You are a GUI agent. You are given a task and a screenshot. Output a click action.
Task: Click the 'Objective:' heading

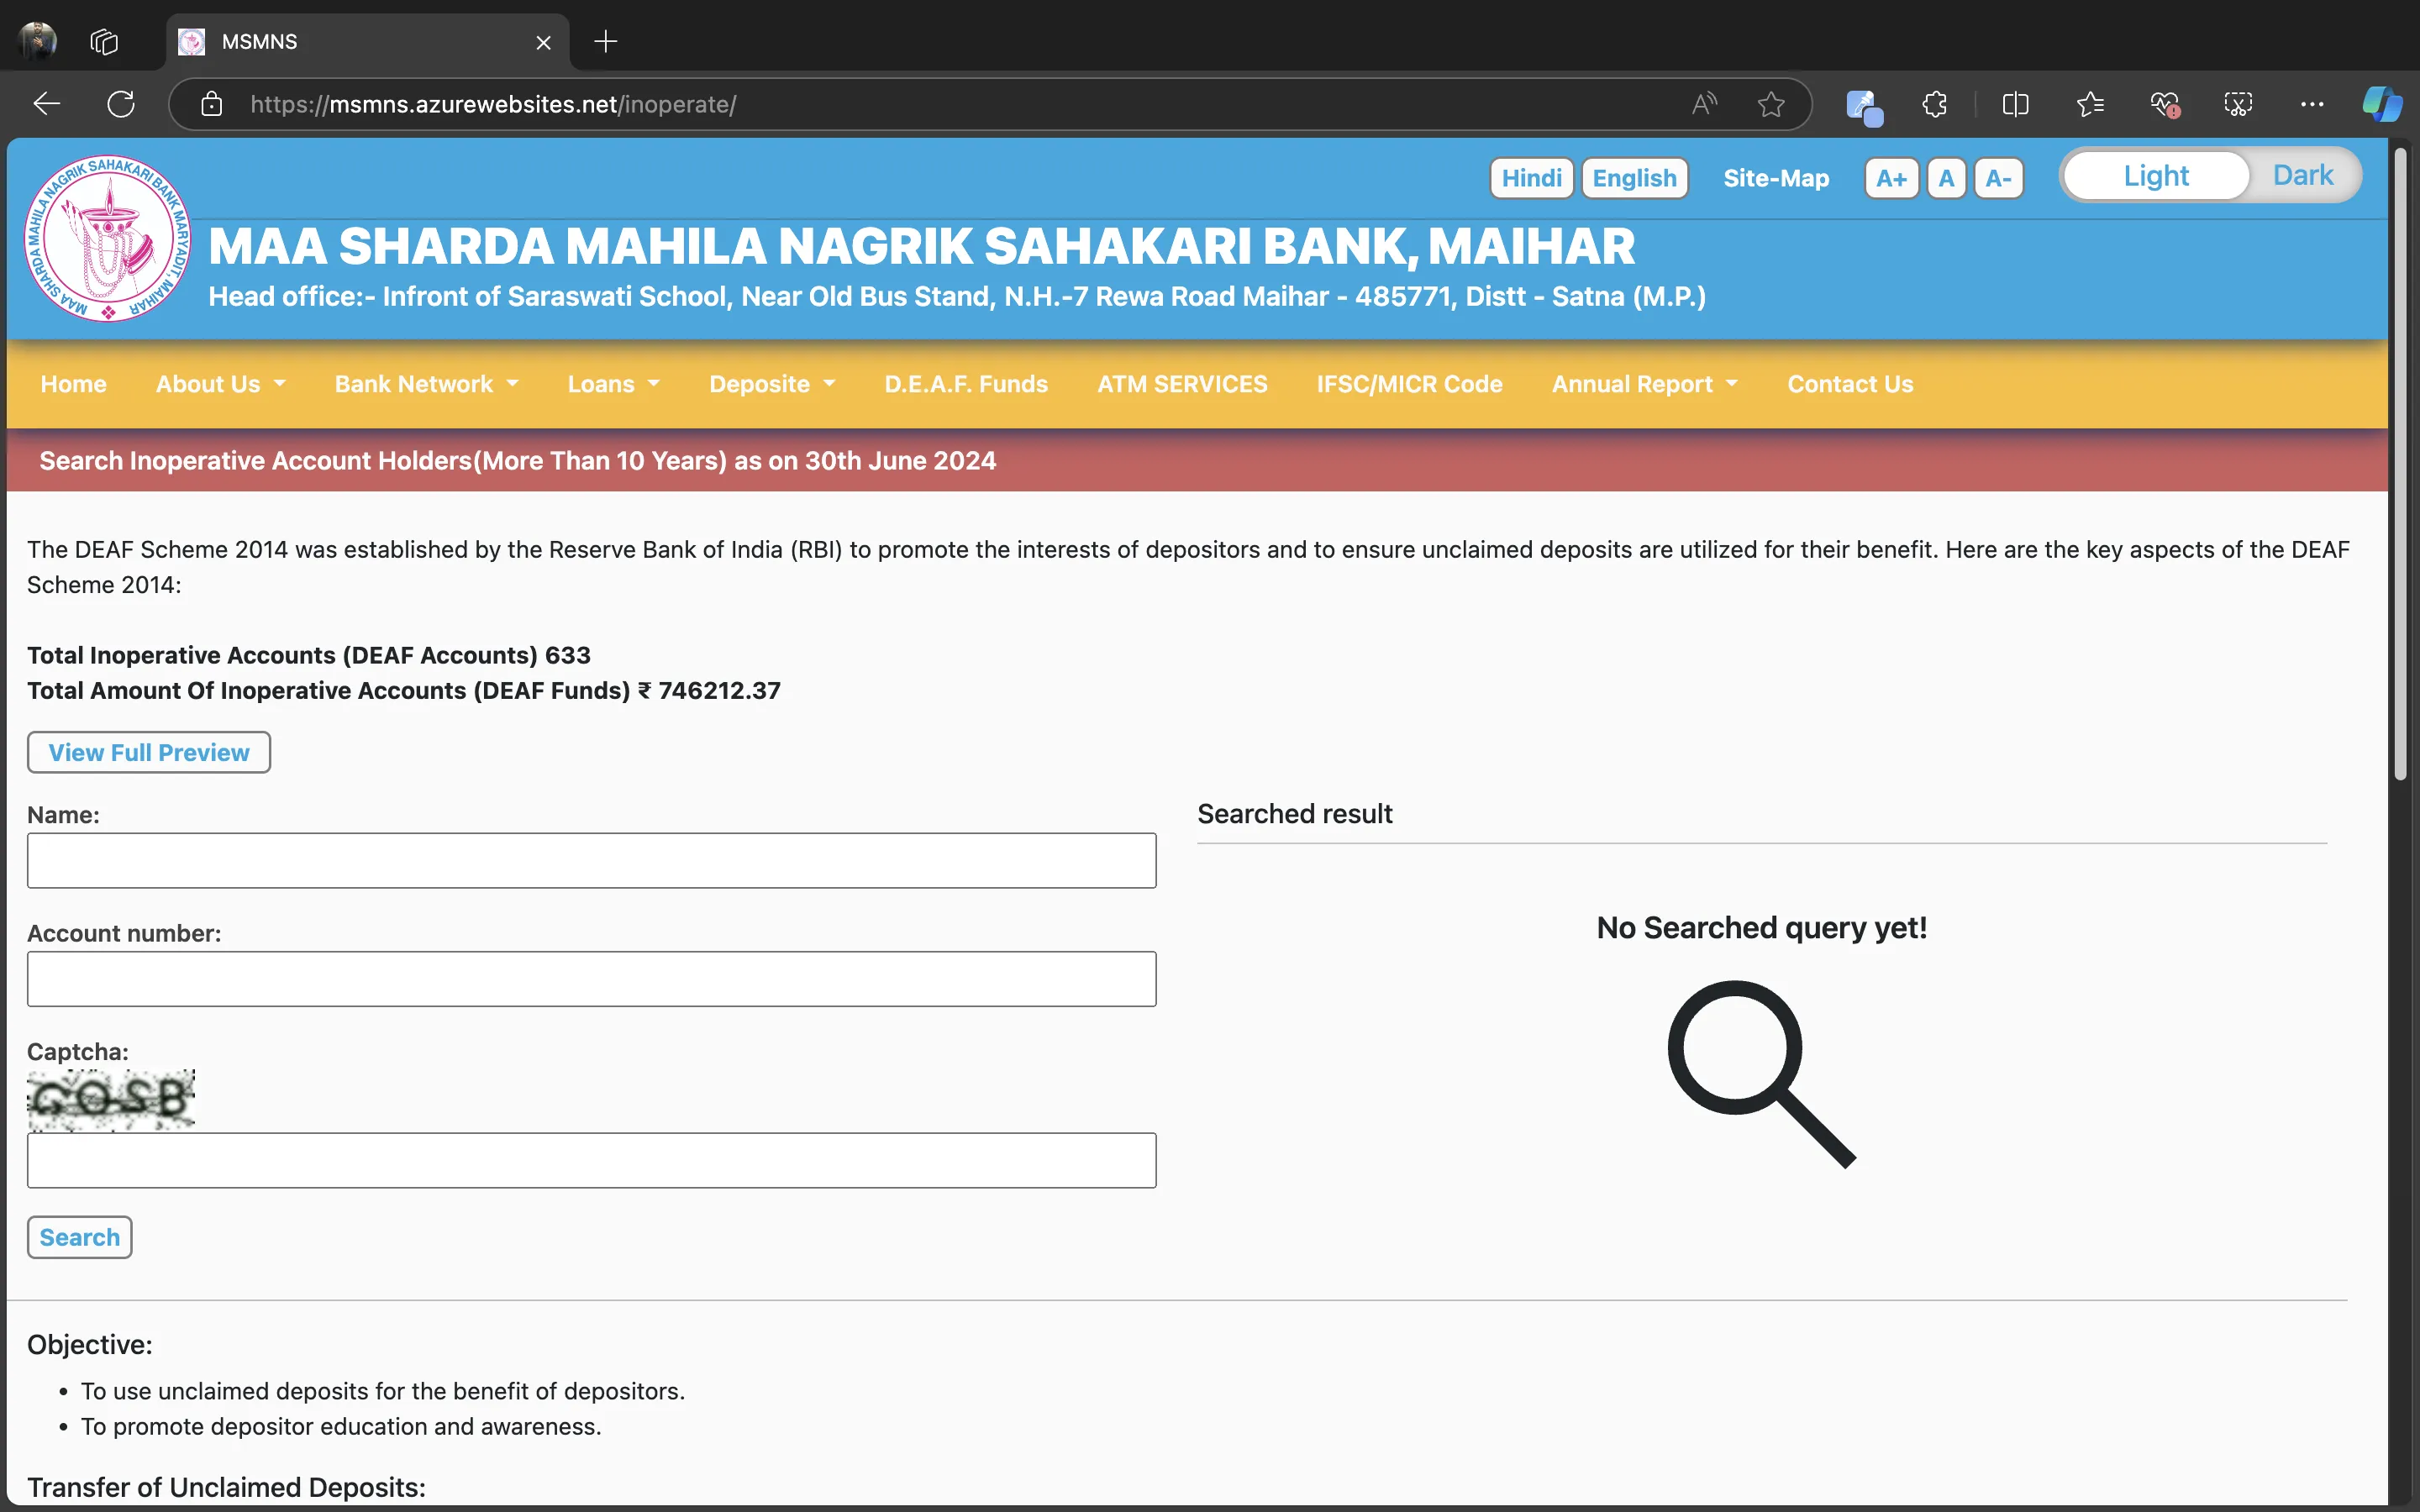click(90, 1344)
